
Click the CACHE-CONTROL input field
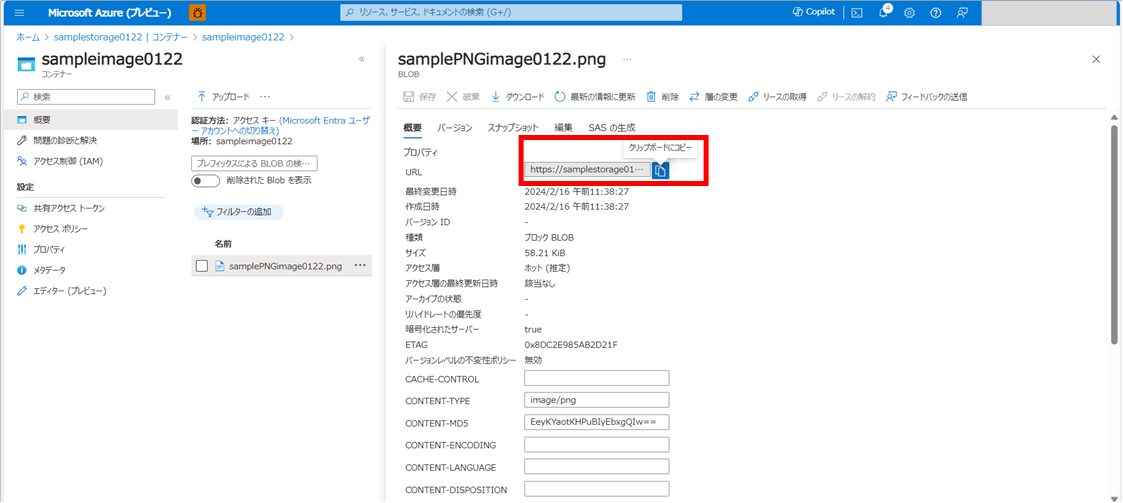(596, 379)
